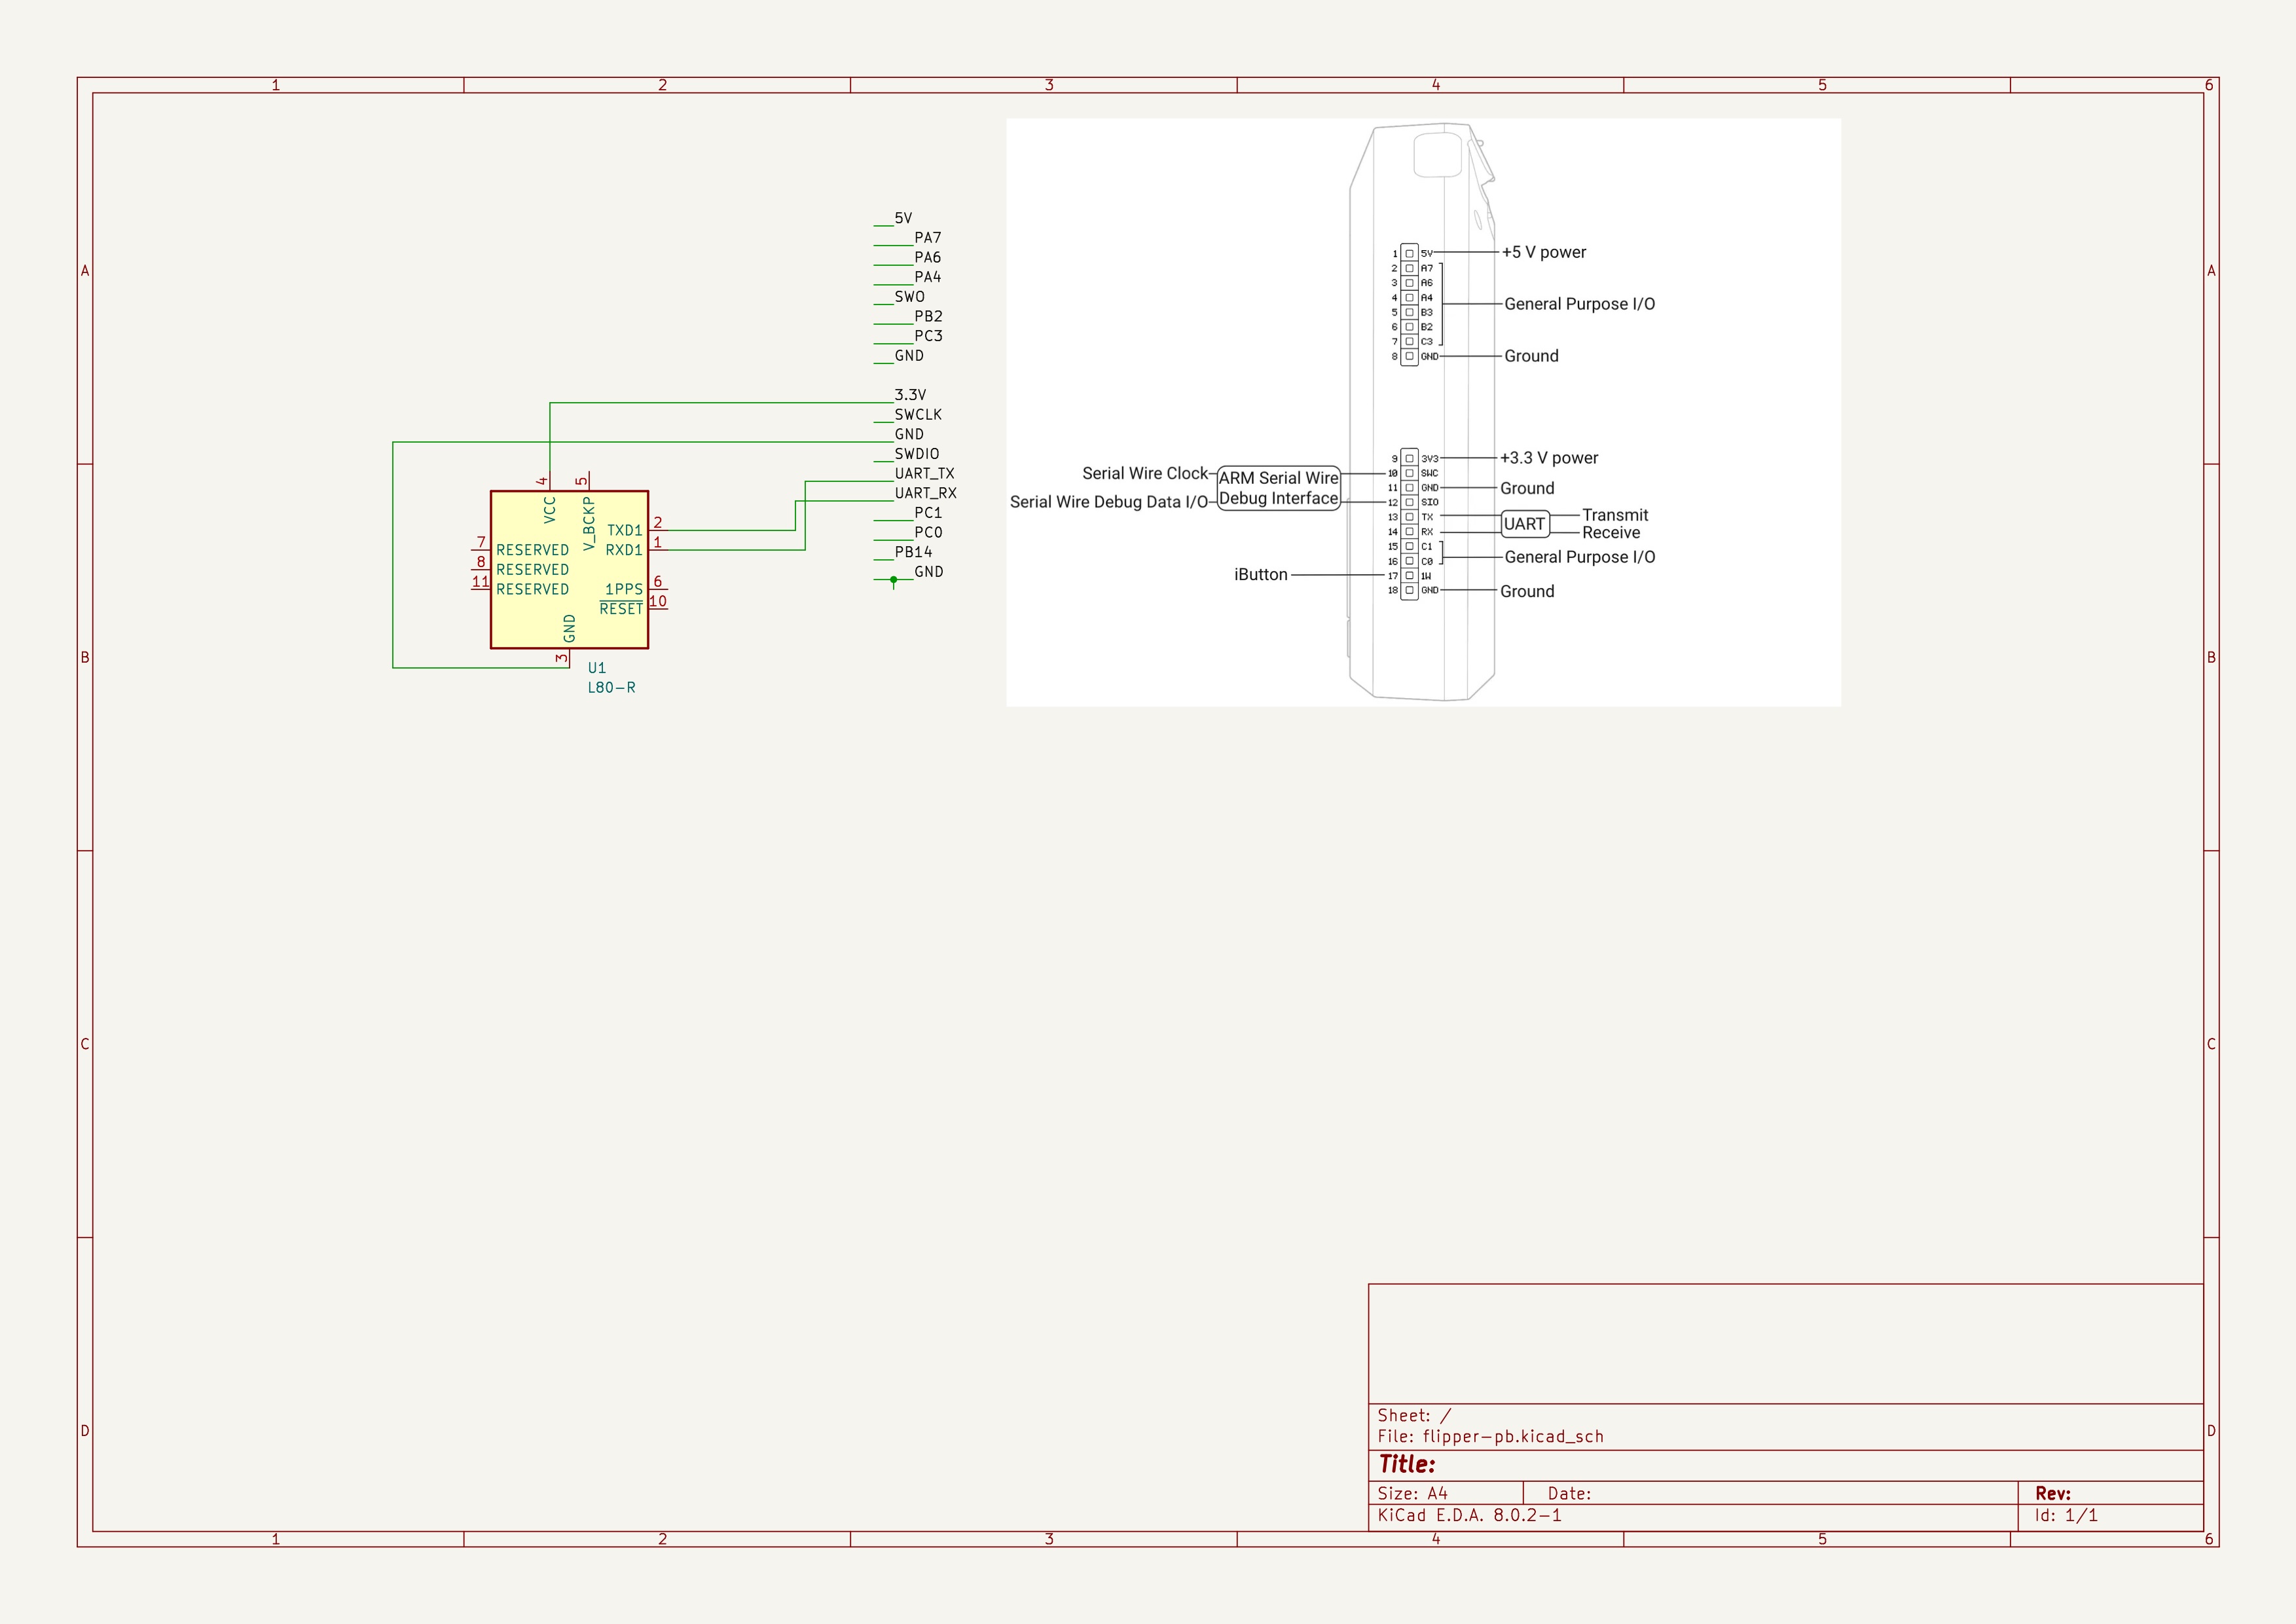Select the SWDIO net label
The height and width of the screenshot is (1624, 2296).
[916, 454]
